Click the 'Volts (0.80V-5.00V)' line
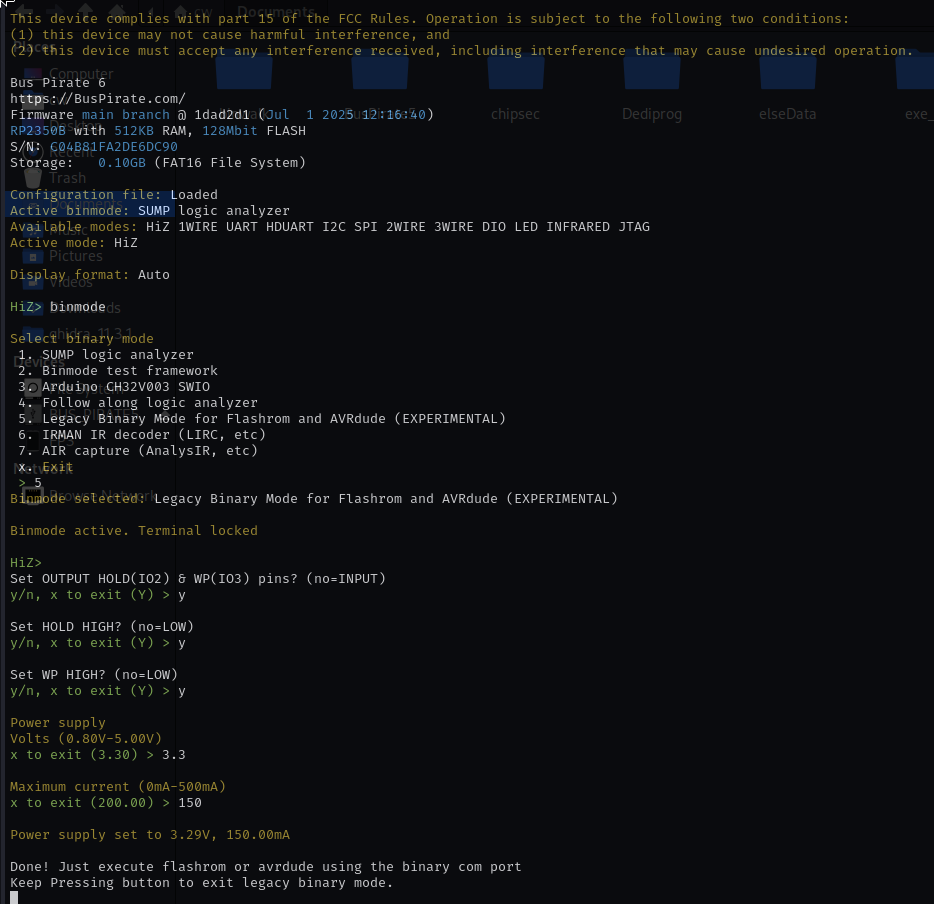The width and height of the screenshot is (934, 904). tap(86, 738)
